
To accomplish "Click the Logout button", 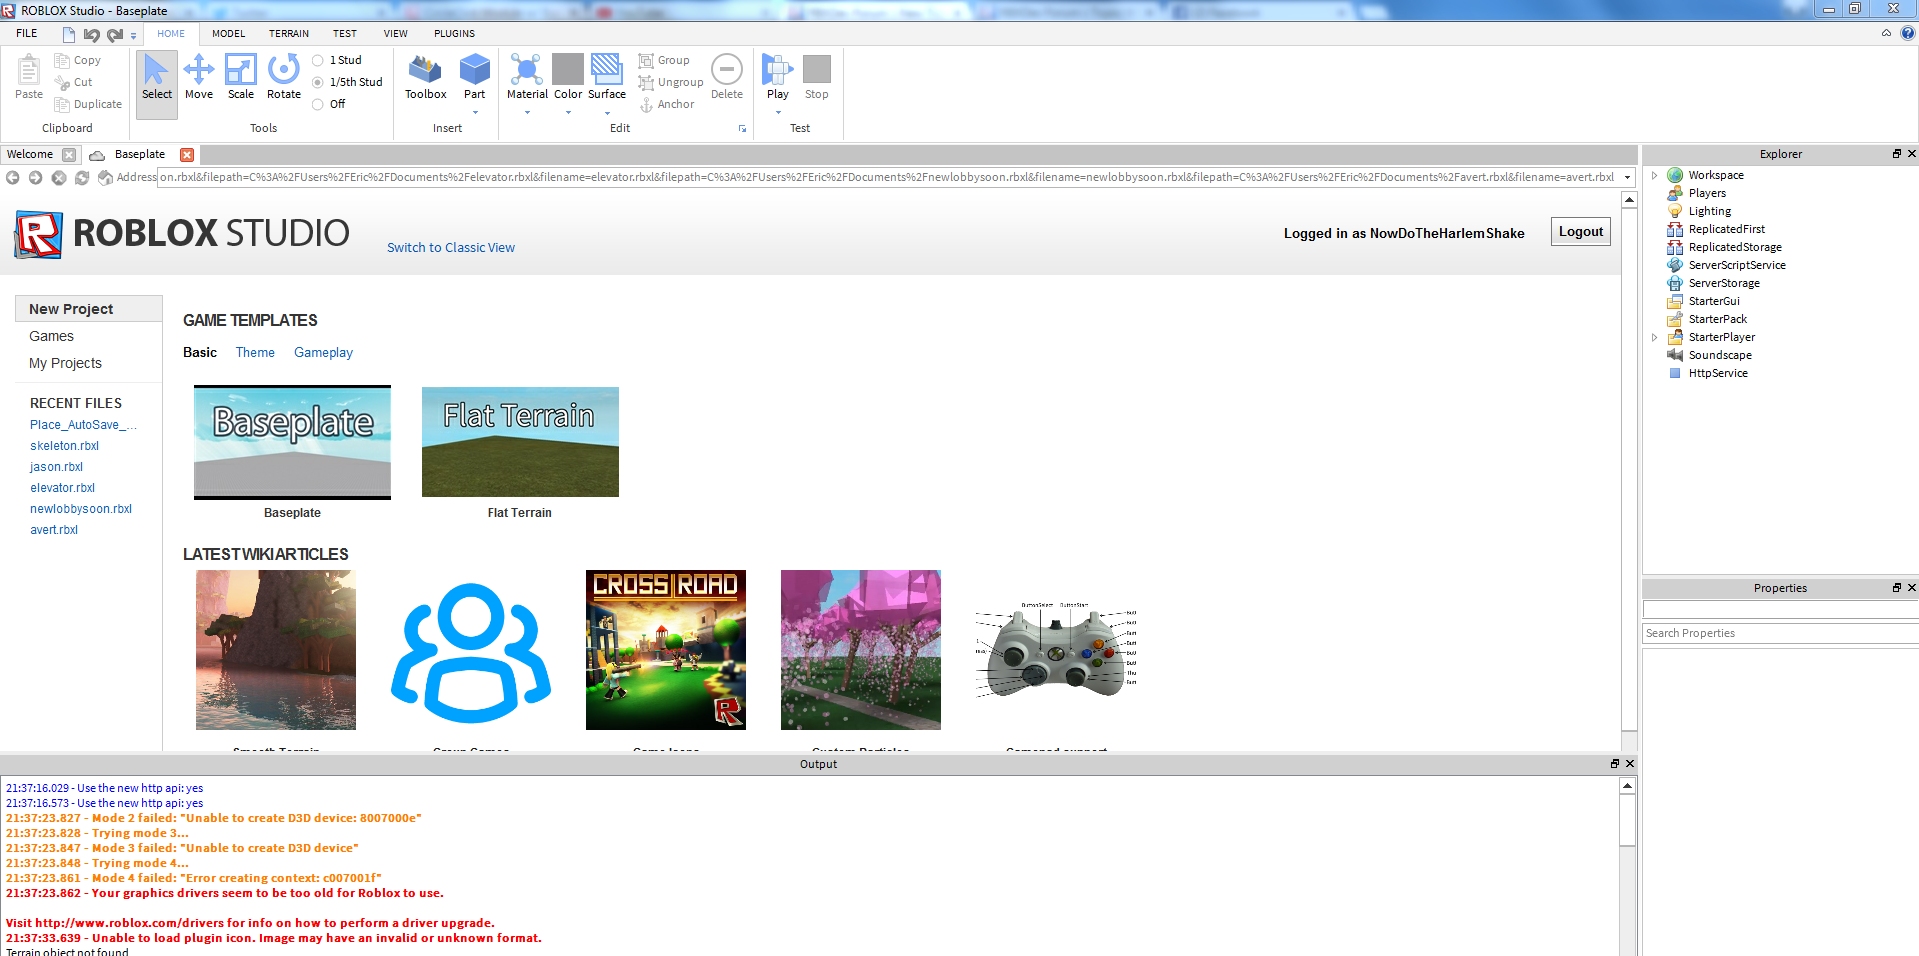I will pyautogui.click(x=1581, y=232).
